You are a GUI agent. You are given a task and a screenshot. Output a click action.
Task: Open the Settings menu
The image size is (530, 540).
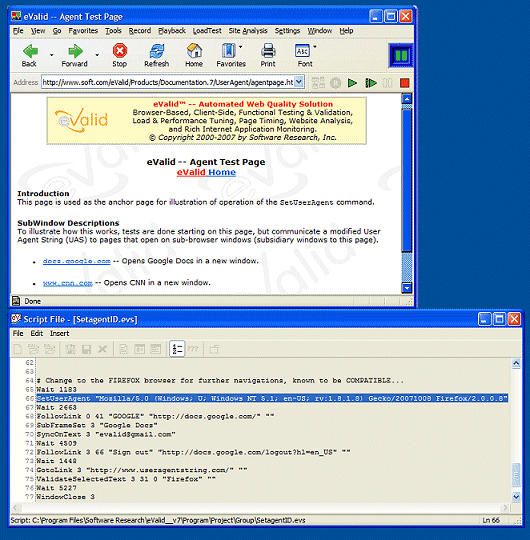[x=287, y=31]
